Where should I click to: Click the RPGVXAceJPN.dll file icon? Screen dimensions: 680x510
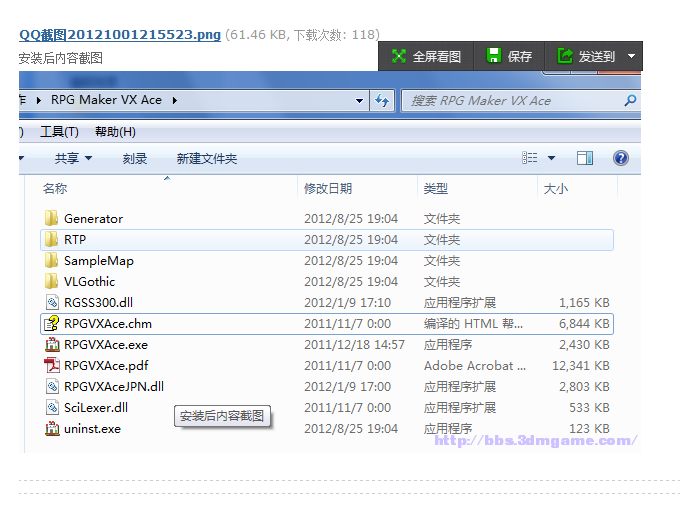(x=52, y=386)
